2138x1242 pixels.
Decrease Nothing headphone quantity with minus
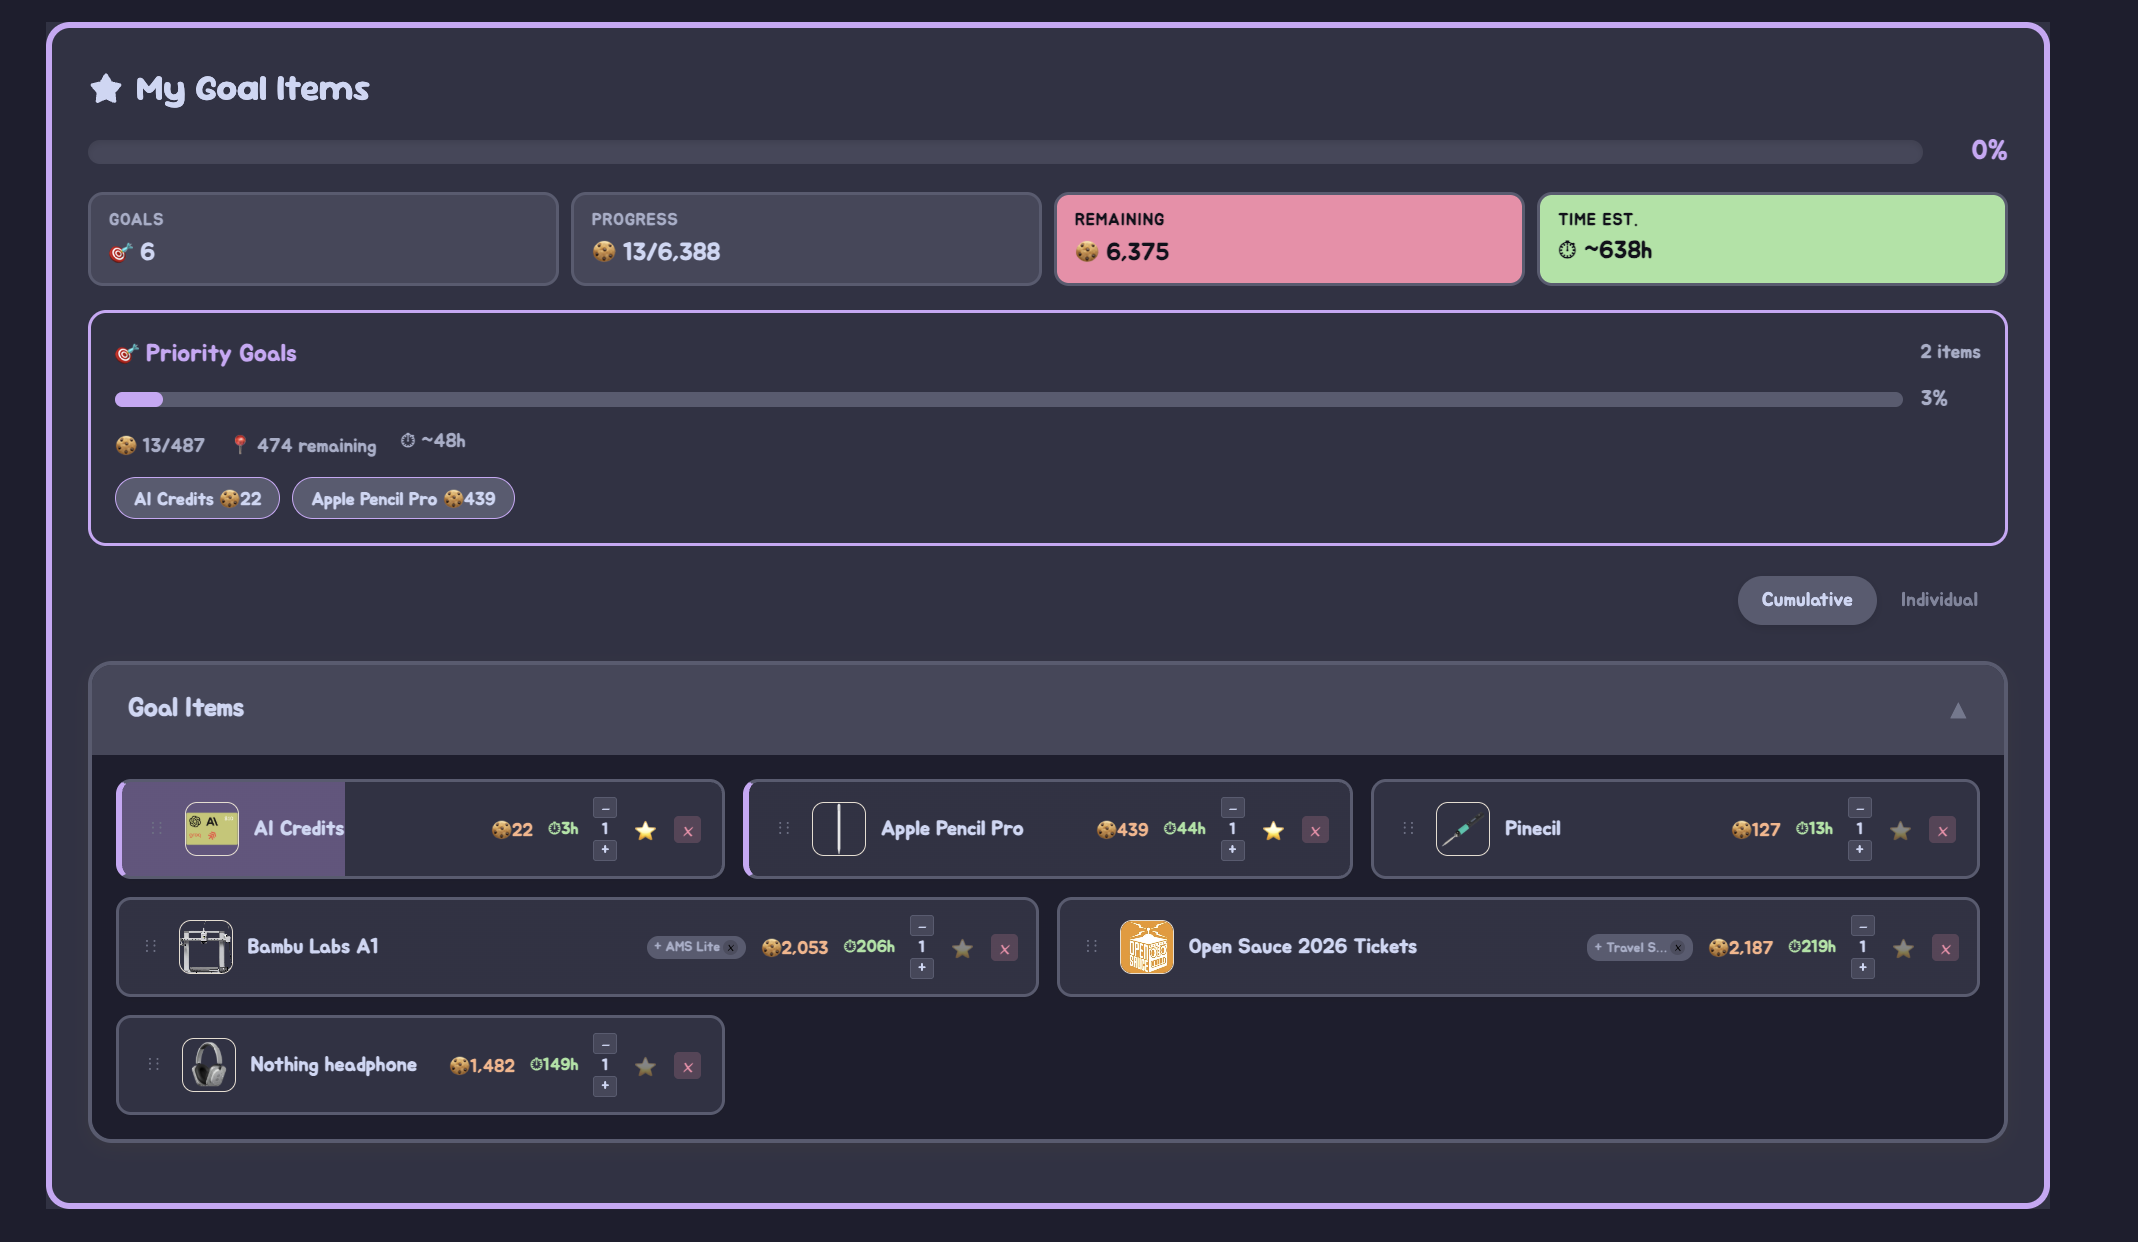point(605,1044)
